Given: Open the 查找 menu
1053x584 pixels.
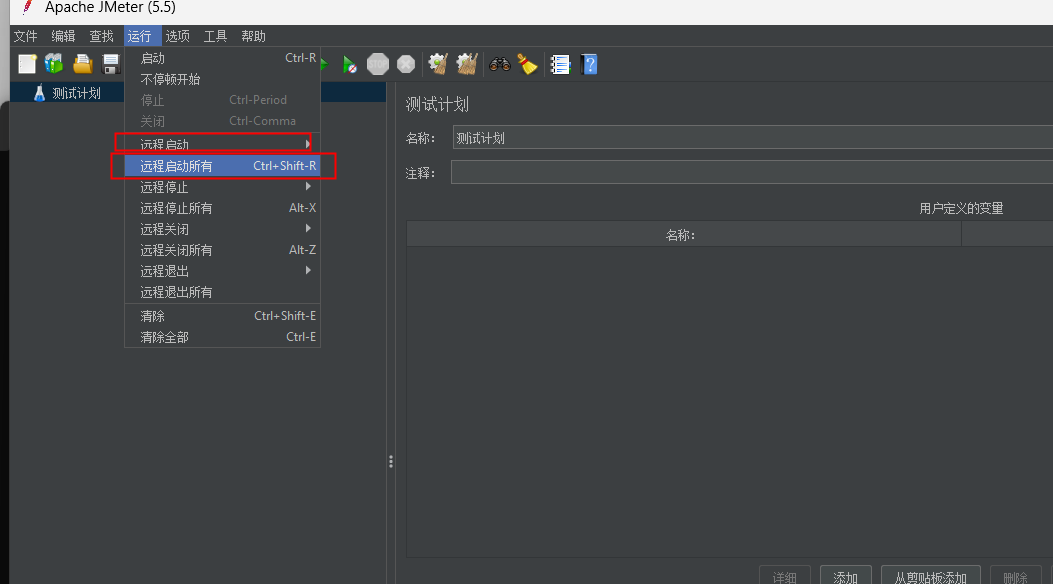Looking at the screenshot, I should click(101, 36).
